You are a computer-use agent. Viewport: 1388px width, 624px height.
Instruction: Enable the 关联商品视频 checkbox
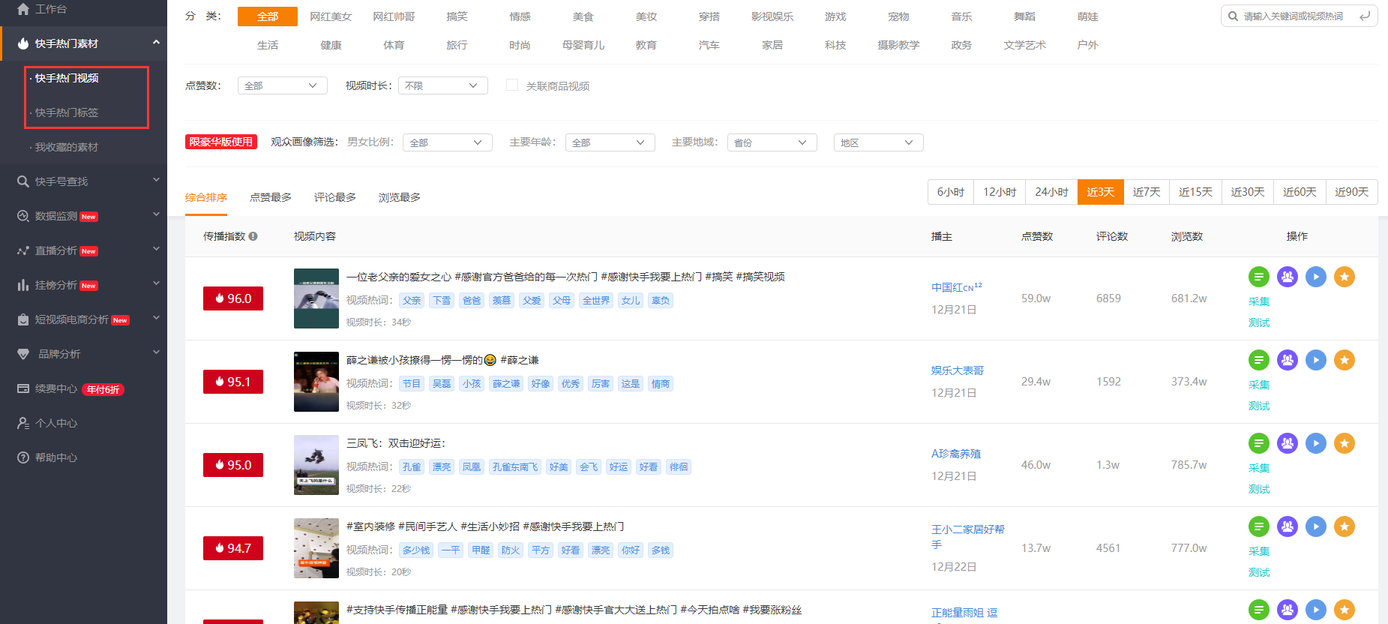tap(512, 86)
